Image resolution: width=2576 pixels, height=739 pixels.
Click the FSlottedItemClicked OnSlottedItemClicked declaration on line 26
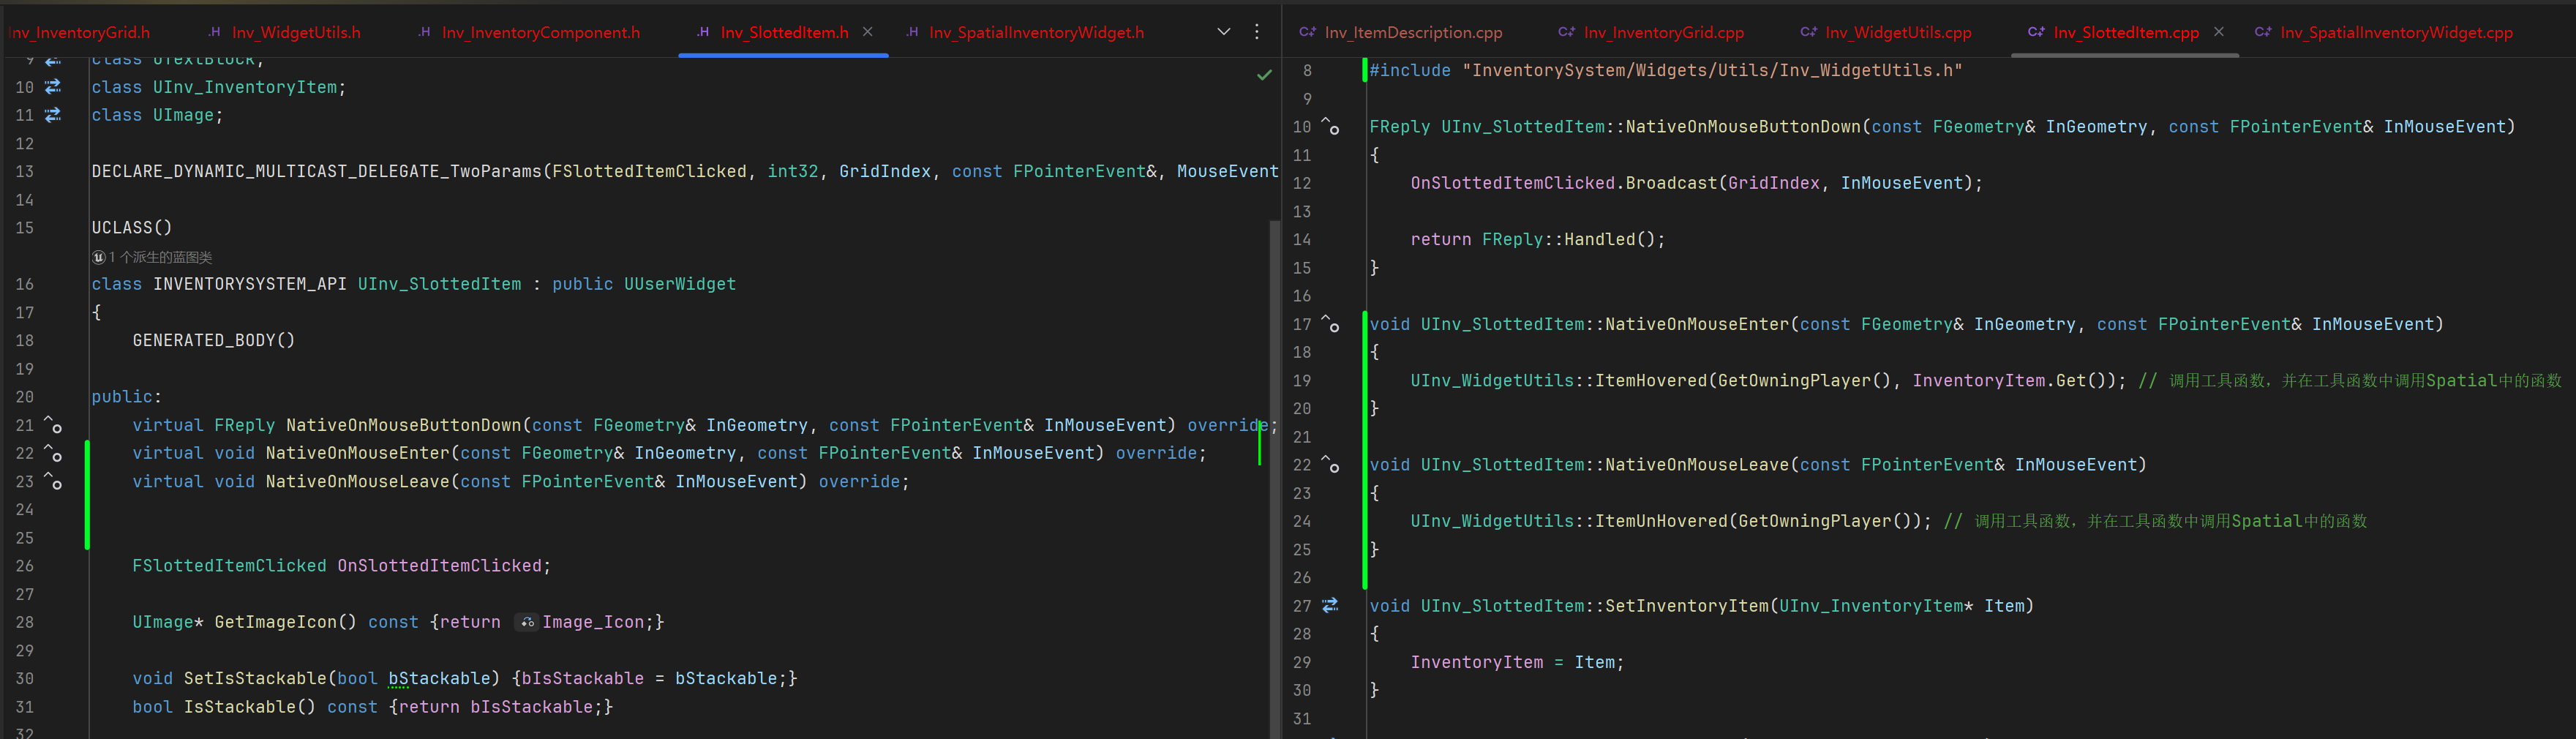[342, 566]
